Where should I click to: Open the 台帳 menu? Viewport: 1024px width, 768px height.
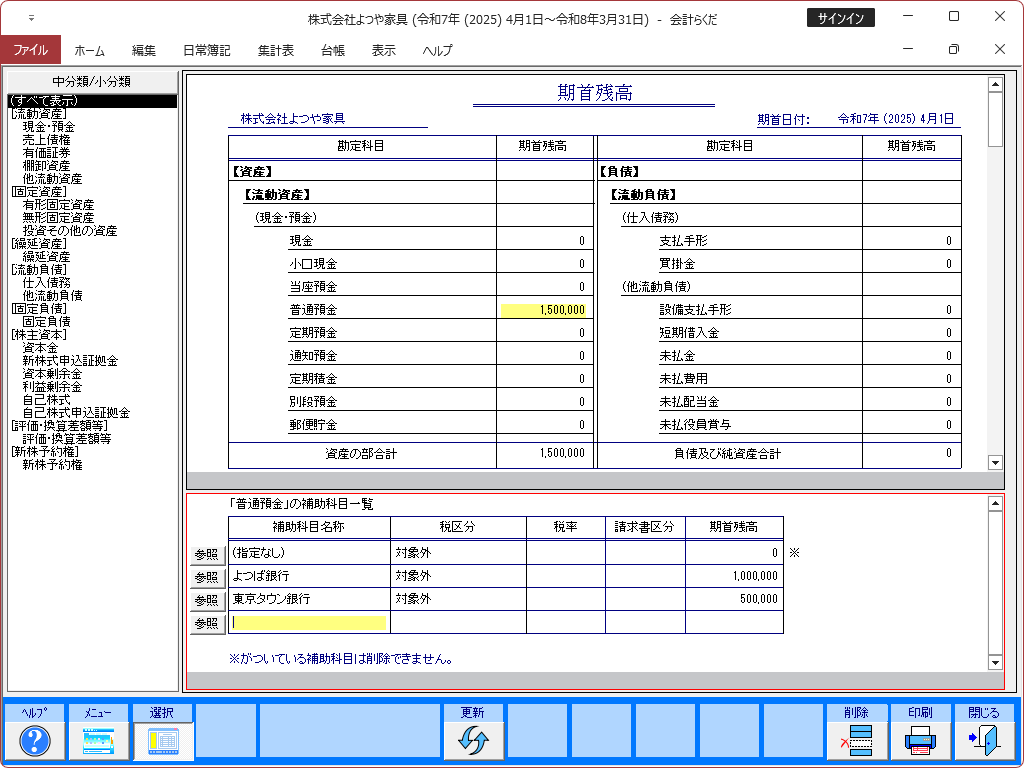(x=333, y=50)
